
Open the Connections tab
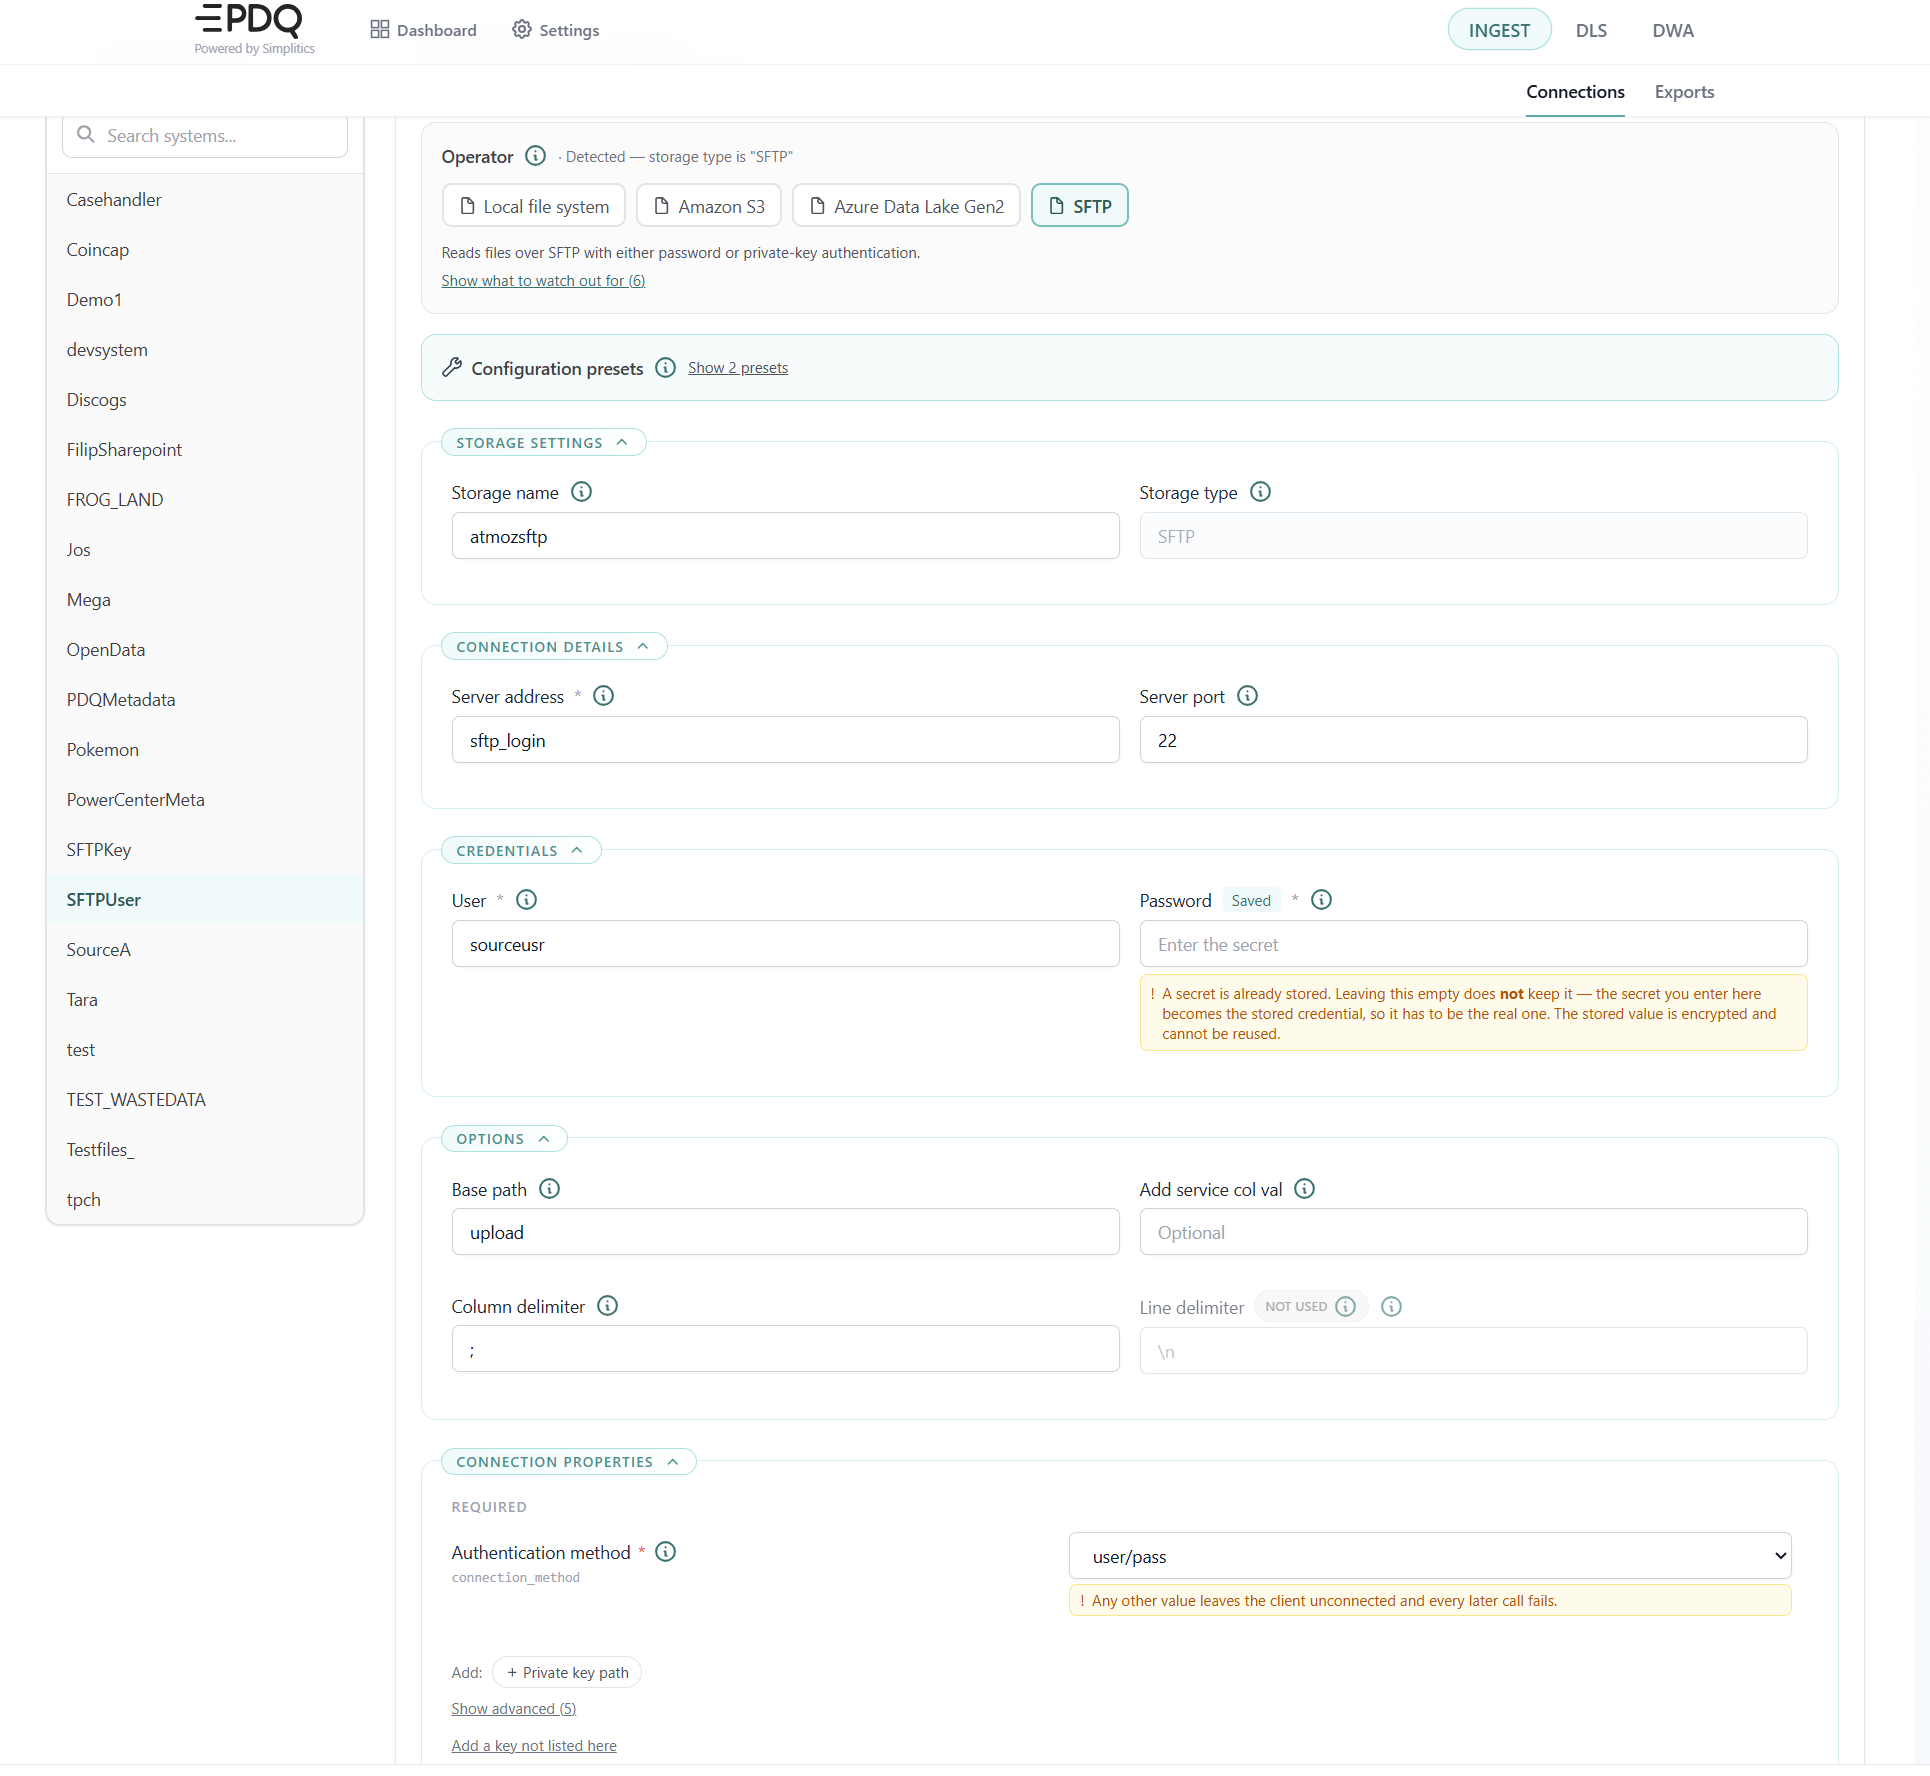tap(1575, 92)
